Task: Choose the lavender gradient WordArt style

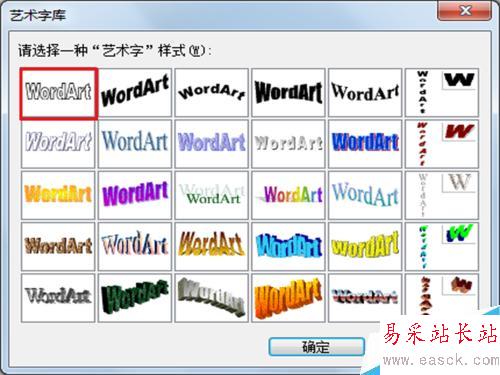Action: tap(212, 144)
